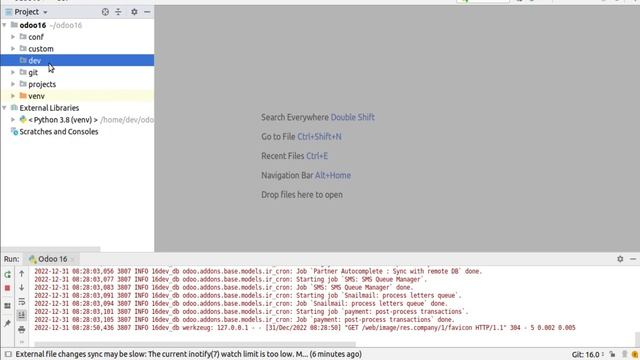Select the projects folder row
Screen dimensions: 640x360
tap(77, 84)
